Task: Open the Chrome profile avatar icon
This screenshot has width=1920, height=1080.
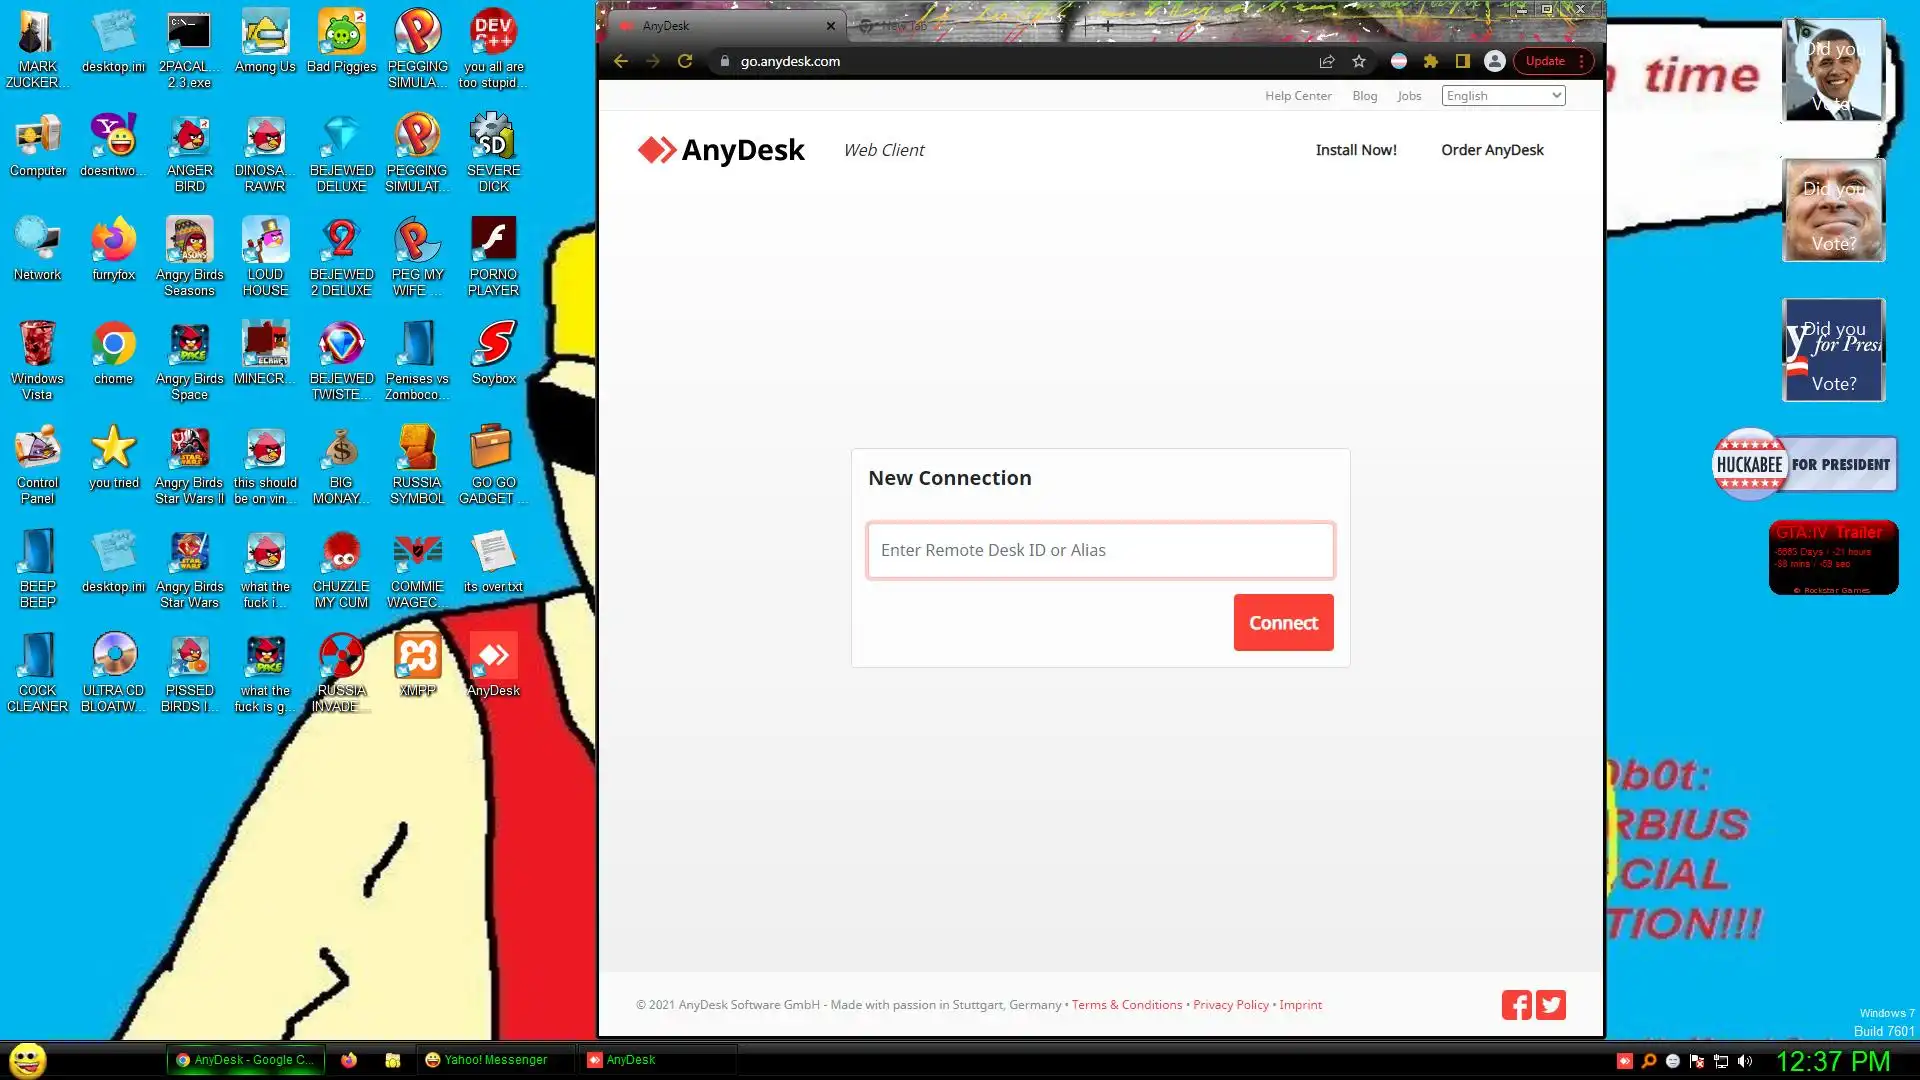Action: [x=1494, y=61]
